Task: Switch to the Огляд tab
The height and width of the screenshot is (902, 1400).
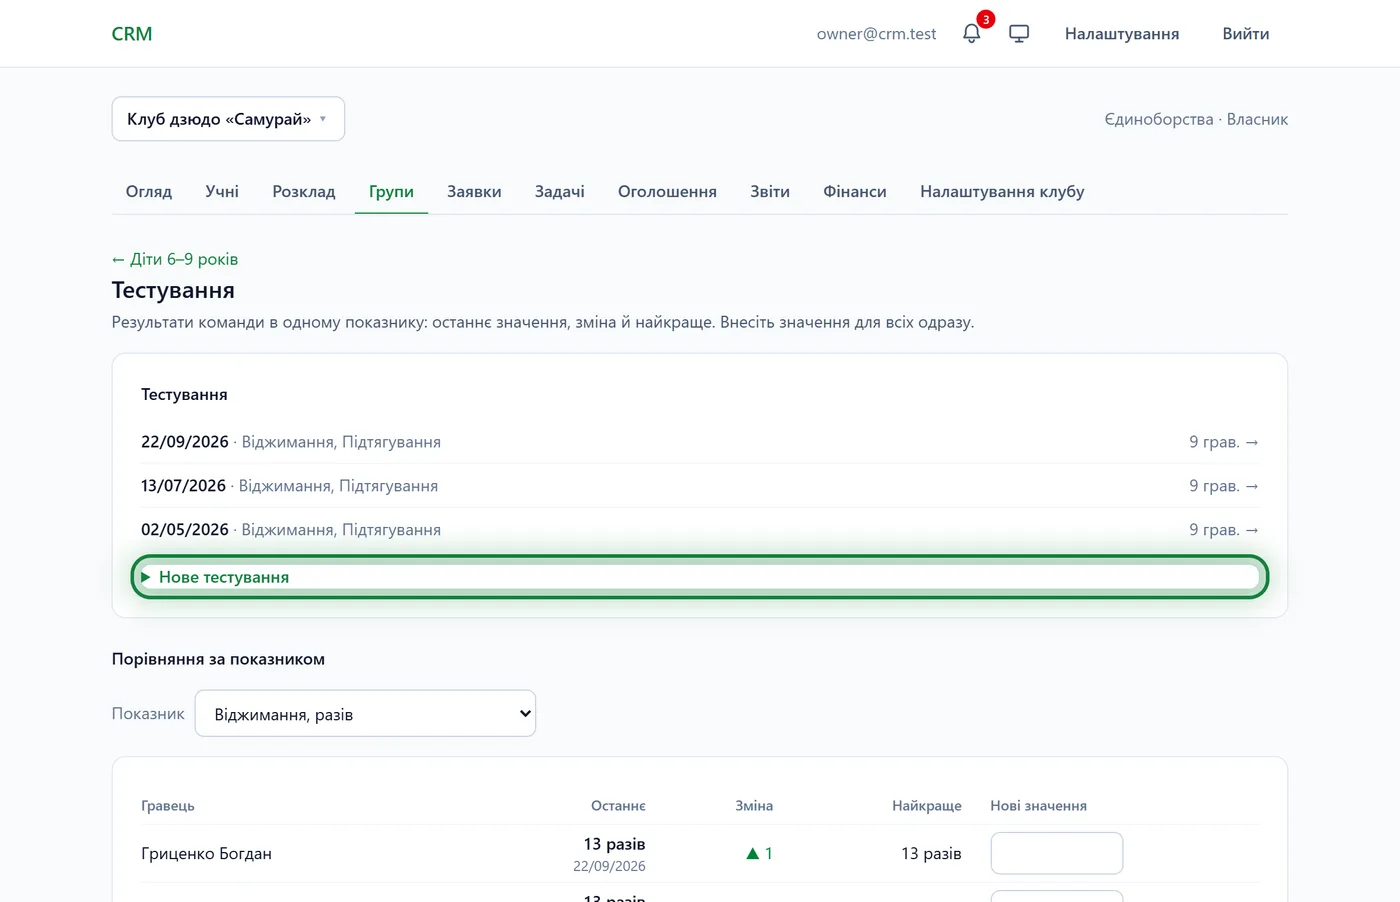Action: coord(149,191)
